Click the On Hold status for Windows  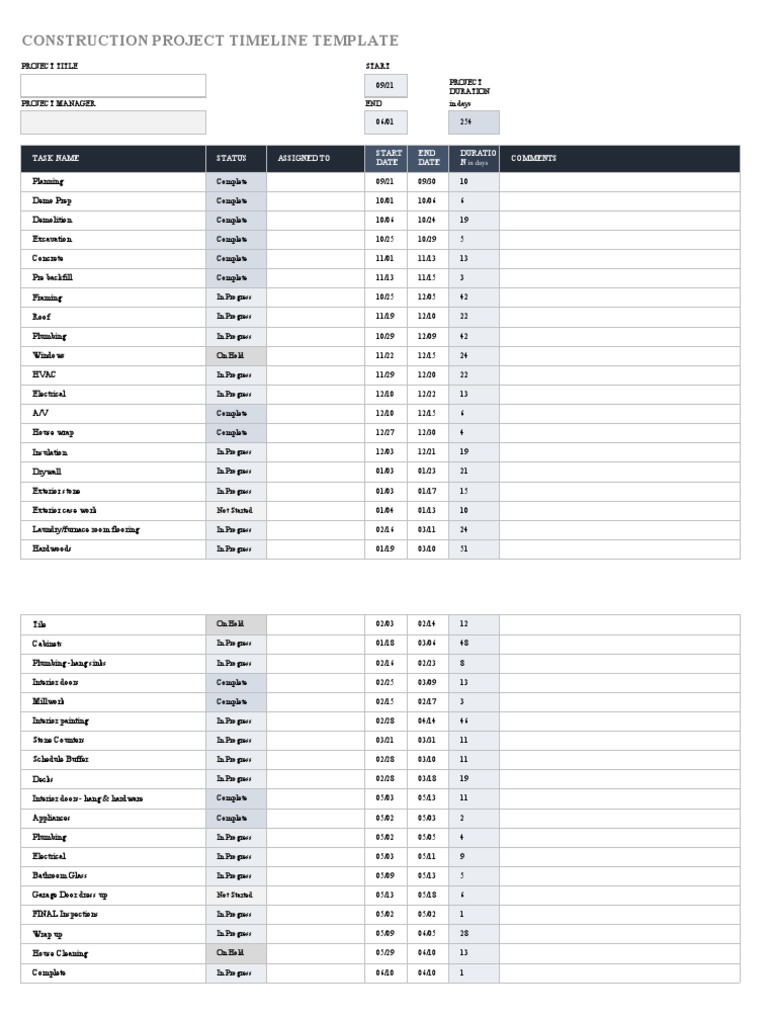(236, 356)
